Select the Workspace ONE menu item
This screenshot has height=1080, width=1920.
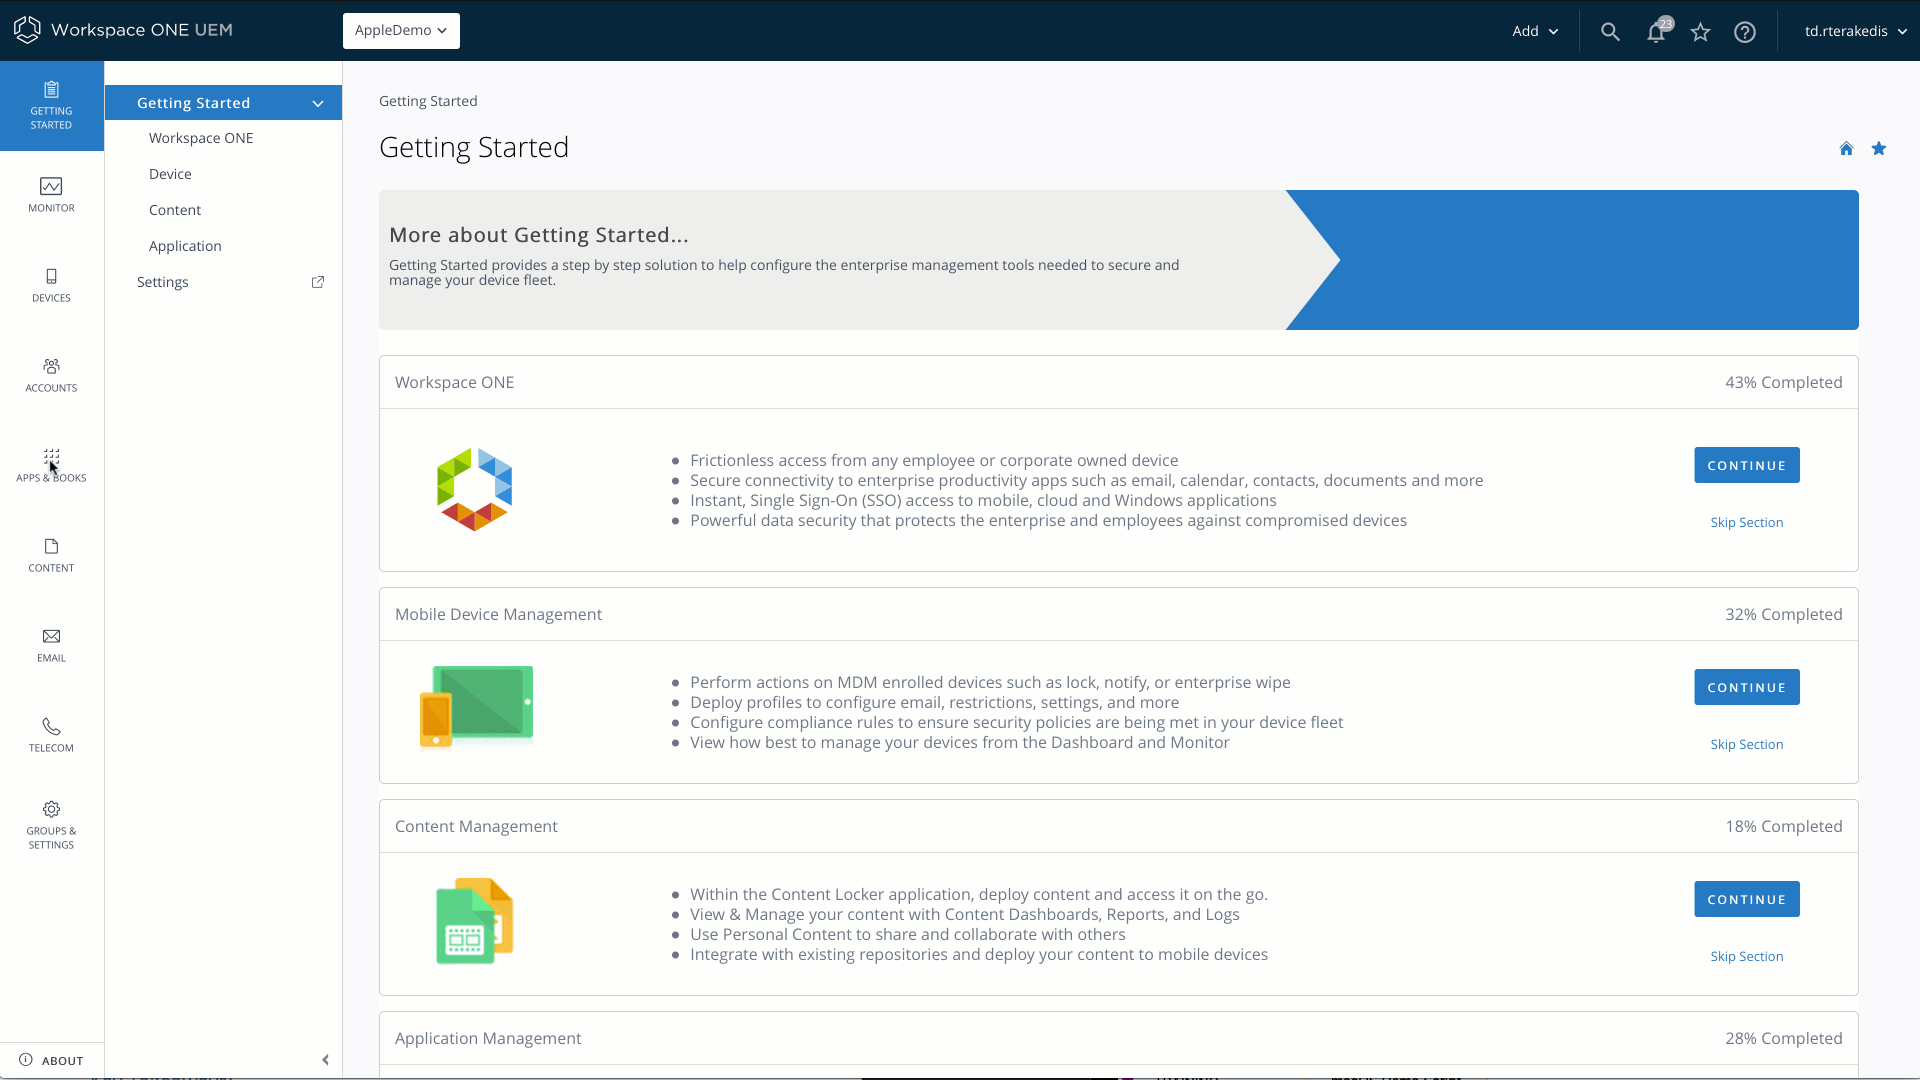[x=202, y=137]
